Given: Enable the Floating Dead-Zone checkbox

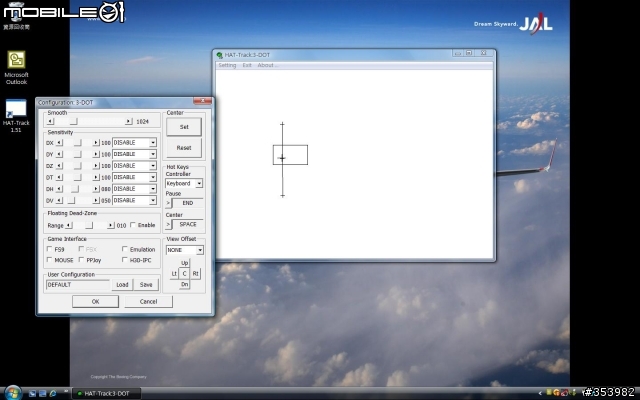Looking at the screenshot, I should [133, 225].
